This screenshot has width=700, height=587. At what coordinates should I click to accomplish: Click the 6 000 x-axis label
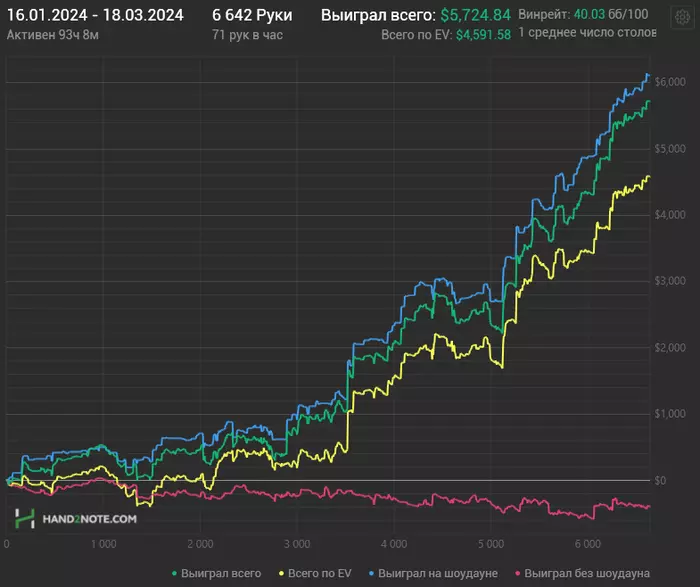point(588,544)
